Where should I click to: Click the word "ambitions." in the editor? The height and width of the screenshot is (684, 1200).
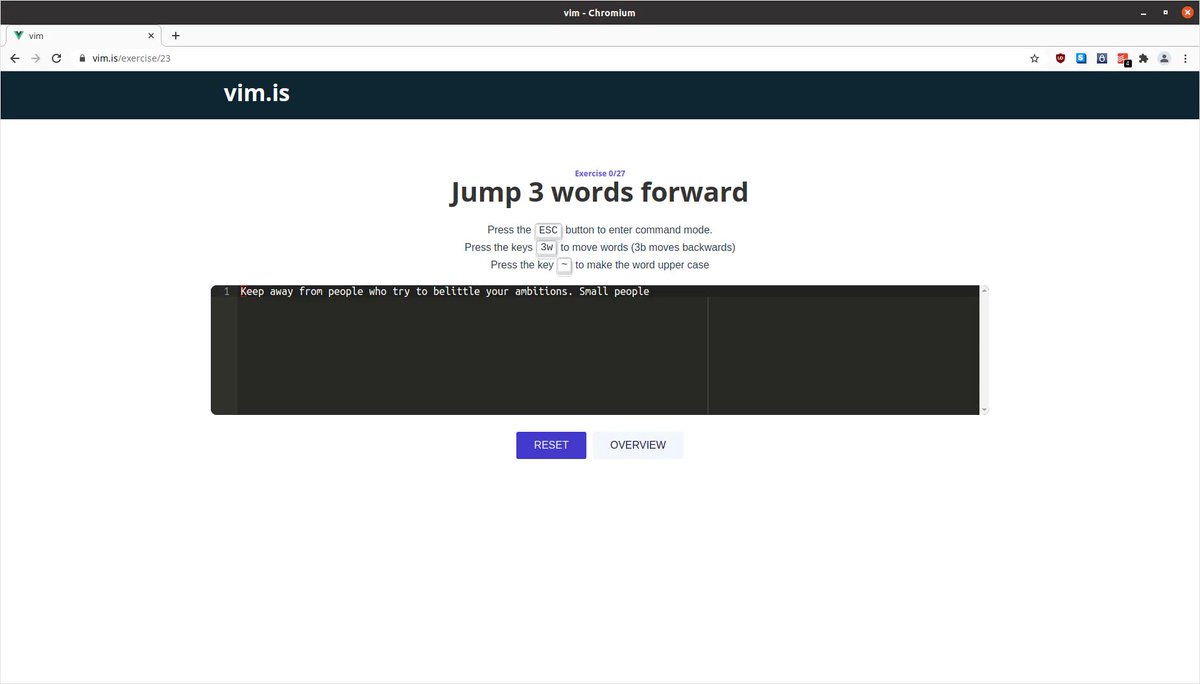click(543, 292)
